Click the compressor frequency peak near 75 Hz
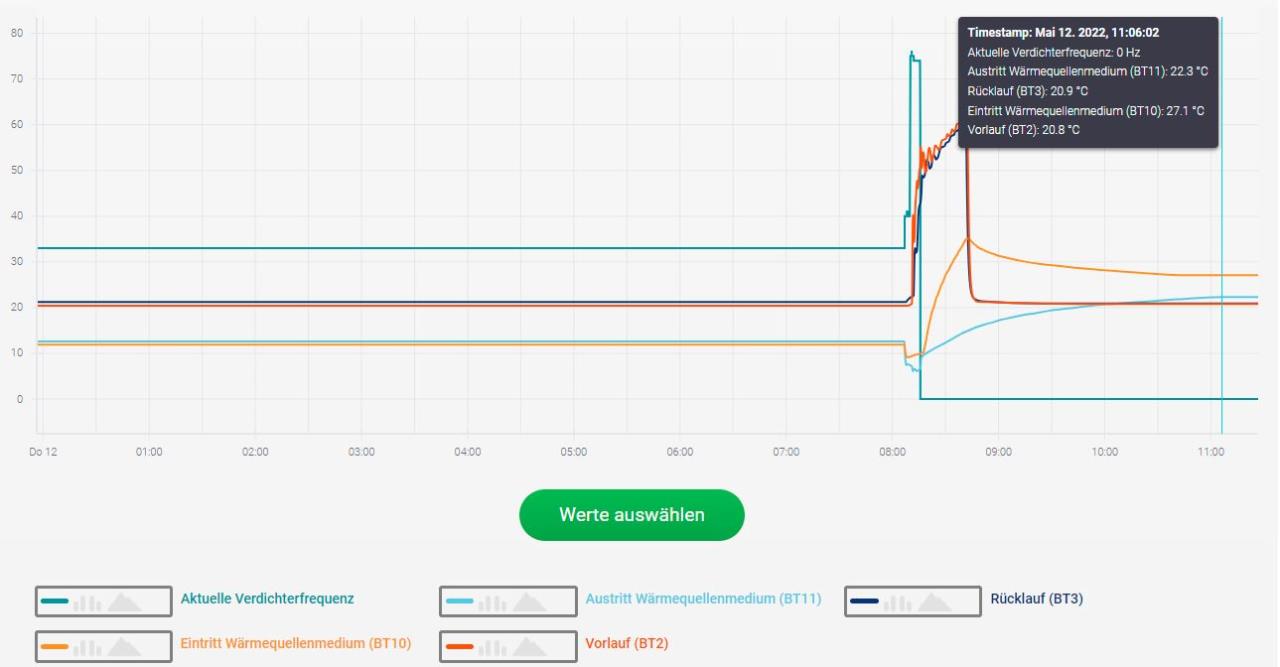This screenshot has width=1280, height=667. (x=911, y=53)
